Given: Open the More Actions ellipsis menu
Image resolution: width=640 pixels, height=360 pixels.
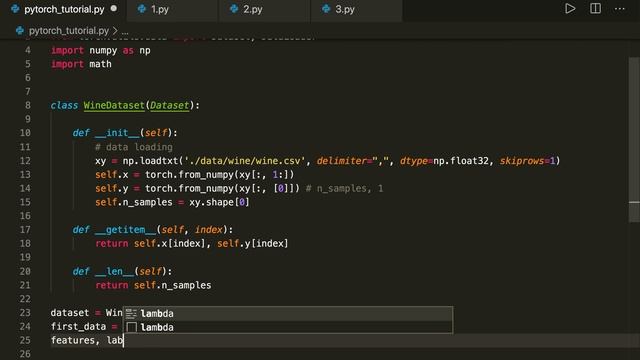Looking at the screenshot, I should pyautogui.click(x=620, y=9).
